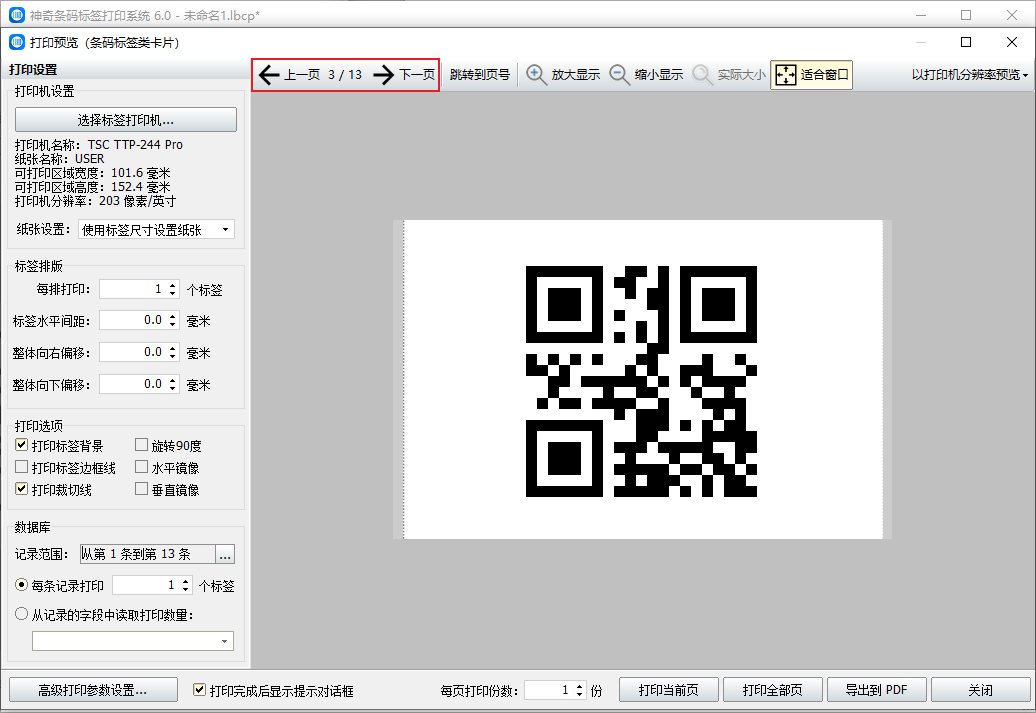Click the '可打印区域宽度: 101.6 毫米' text
This screenshot has width=1036, height=713.
click(92, 173)
